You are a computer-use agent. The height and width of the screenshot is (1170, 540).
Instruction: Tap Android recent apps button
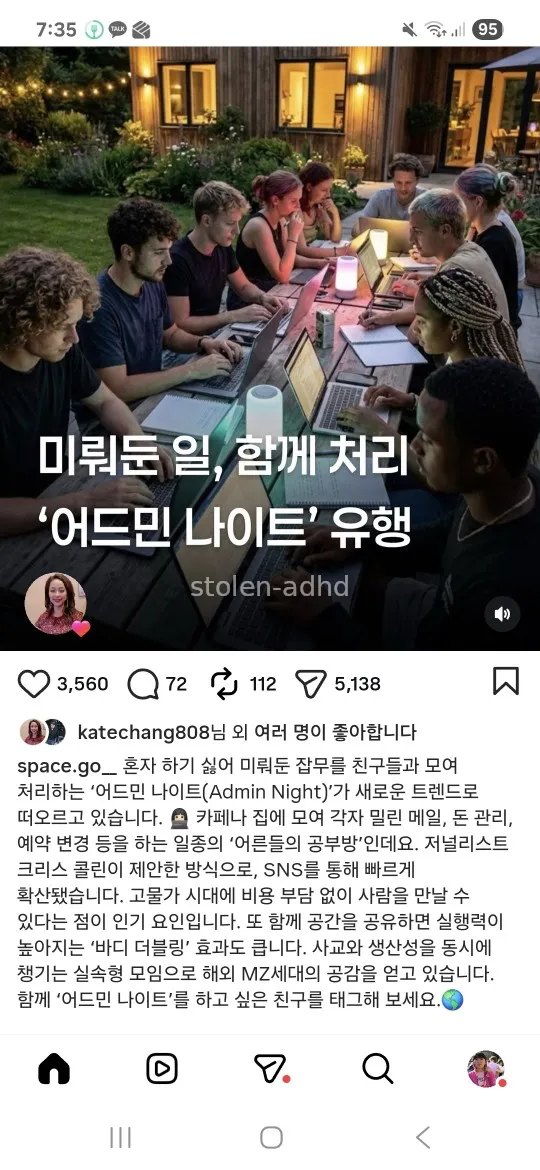pyautogui.click(x=120, y=1137)
